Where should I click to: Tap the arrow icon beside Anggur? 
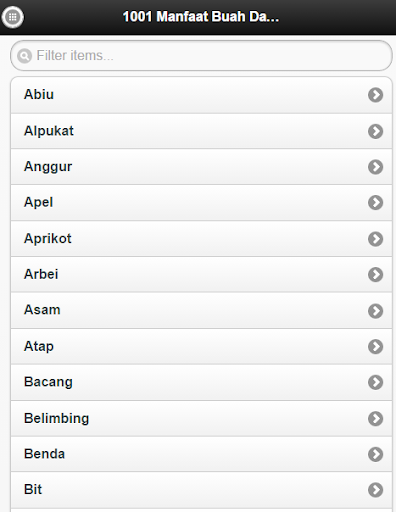(375, 167)
